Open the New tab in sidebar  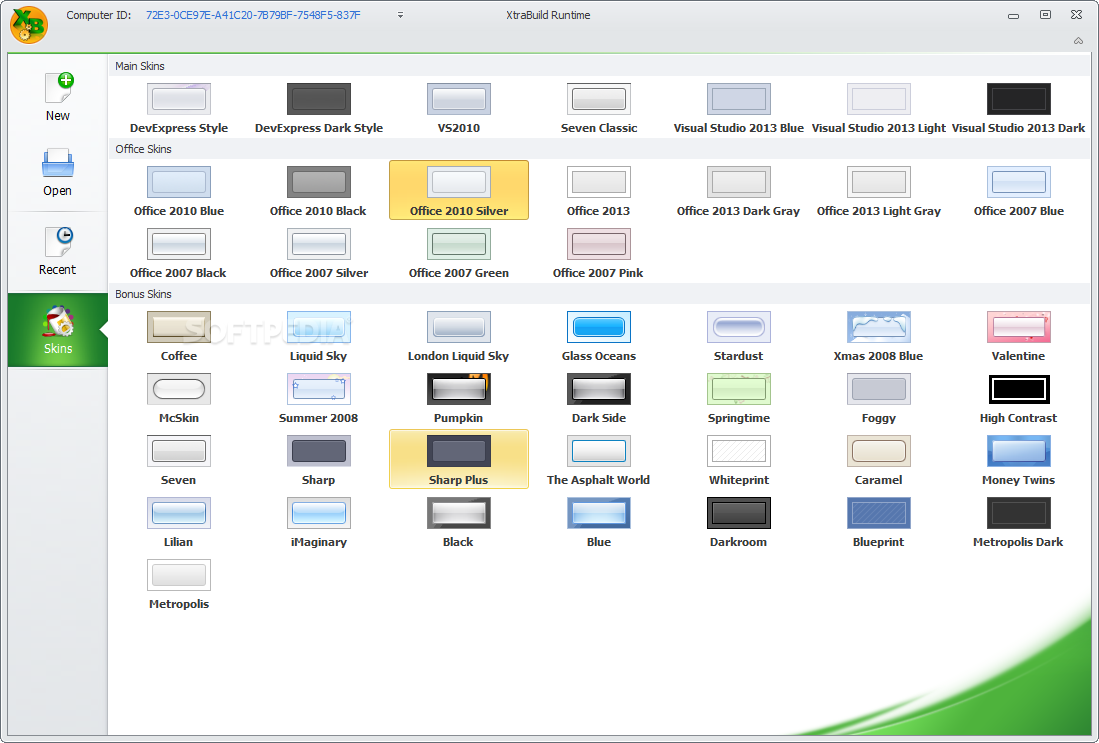click(x=57, y=97)
